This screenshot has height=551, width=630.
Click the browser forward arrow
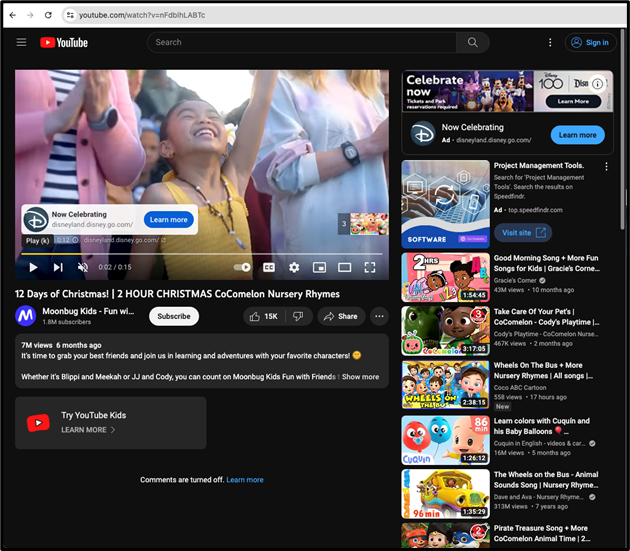30,15
